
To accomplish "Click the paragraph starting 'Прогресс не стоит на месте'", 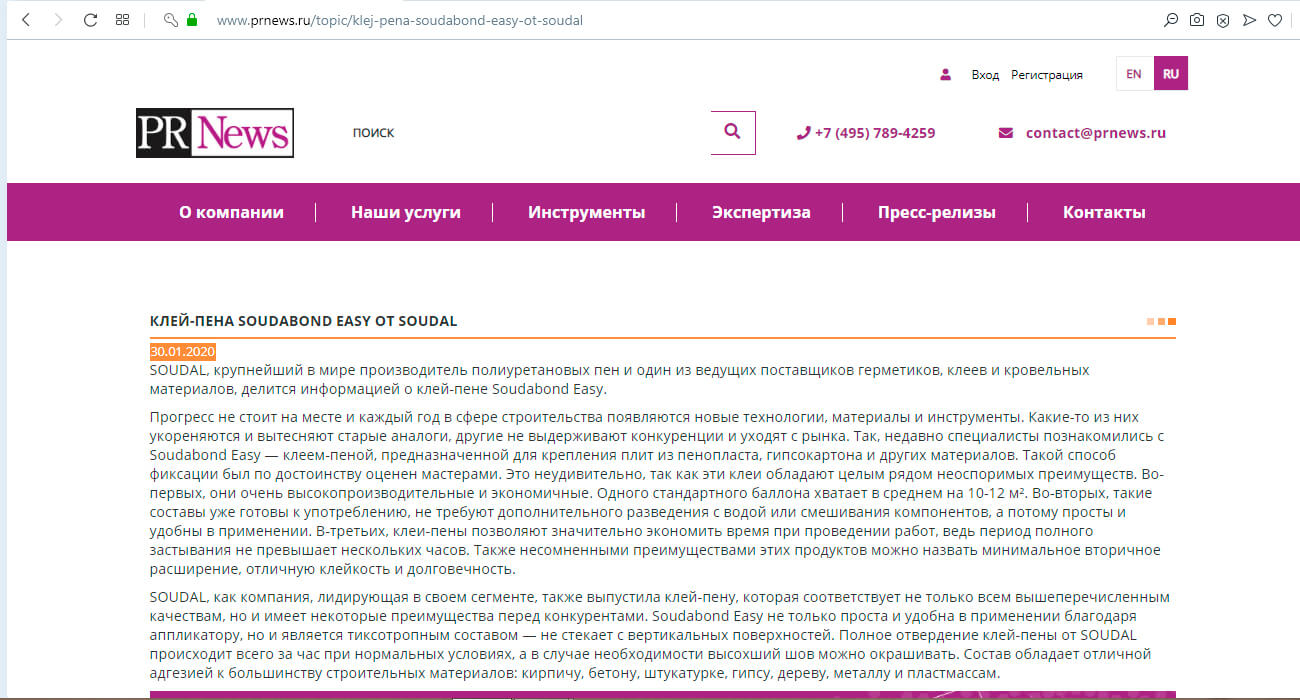I will coord(658,493).
